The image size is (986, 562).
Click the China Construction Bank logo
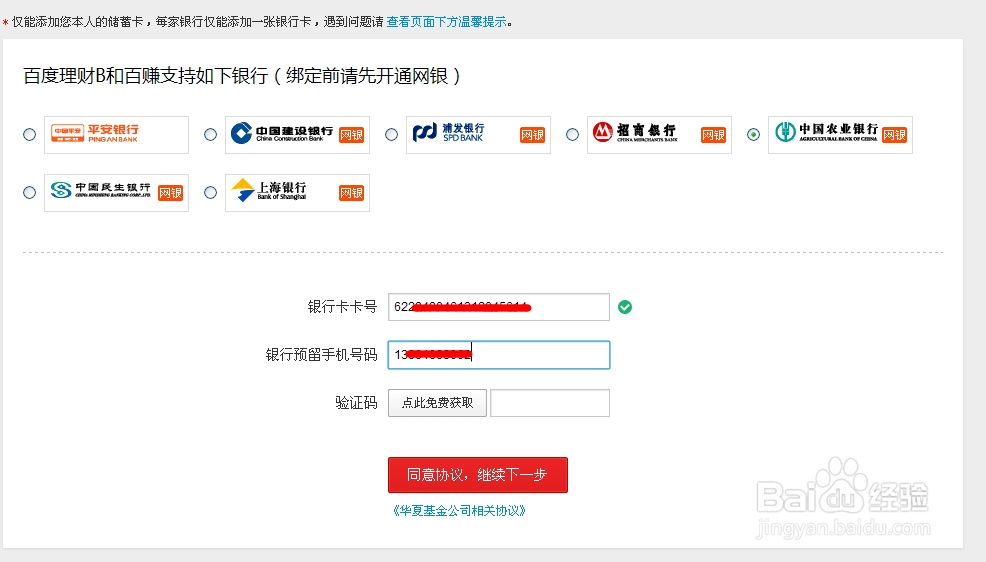point(297,135)
